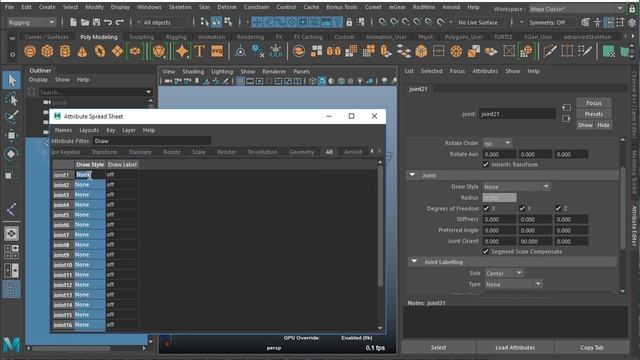Collapse the Joint section
The height and width of the screenshot is (360, 640).
[x=412, y=175]
